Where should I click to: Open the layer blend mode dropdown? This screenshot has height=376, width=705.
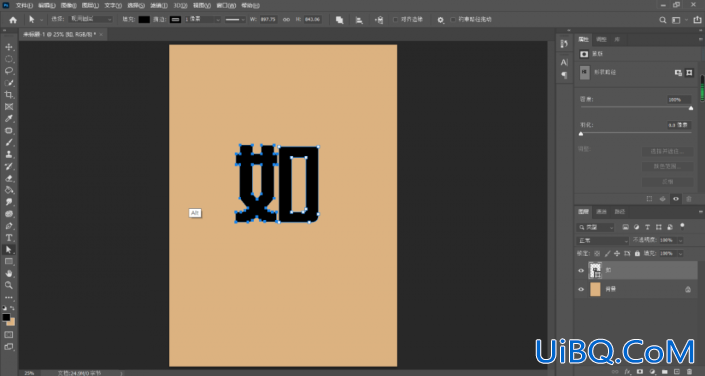(x=603, y=241)
